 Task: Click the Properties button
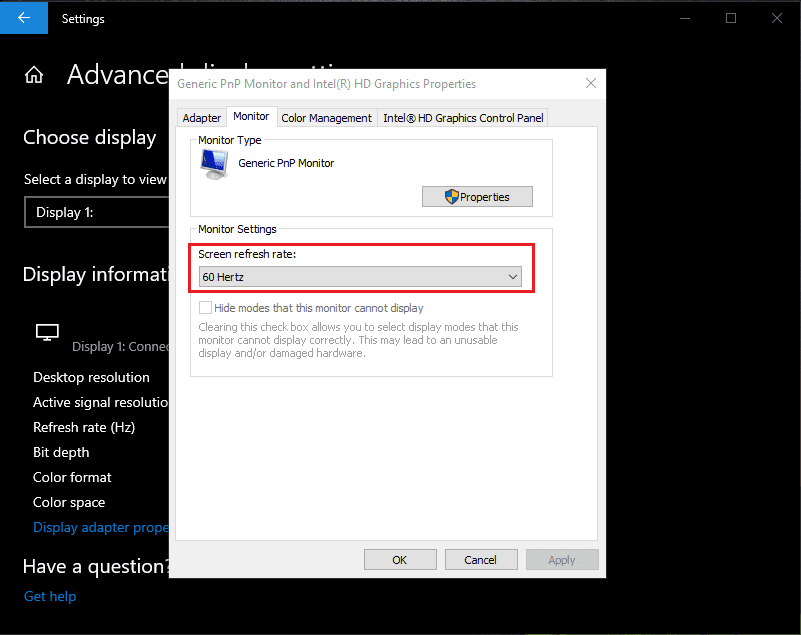477,196
